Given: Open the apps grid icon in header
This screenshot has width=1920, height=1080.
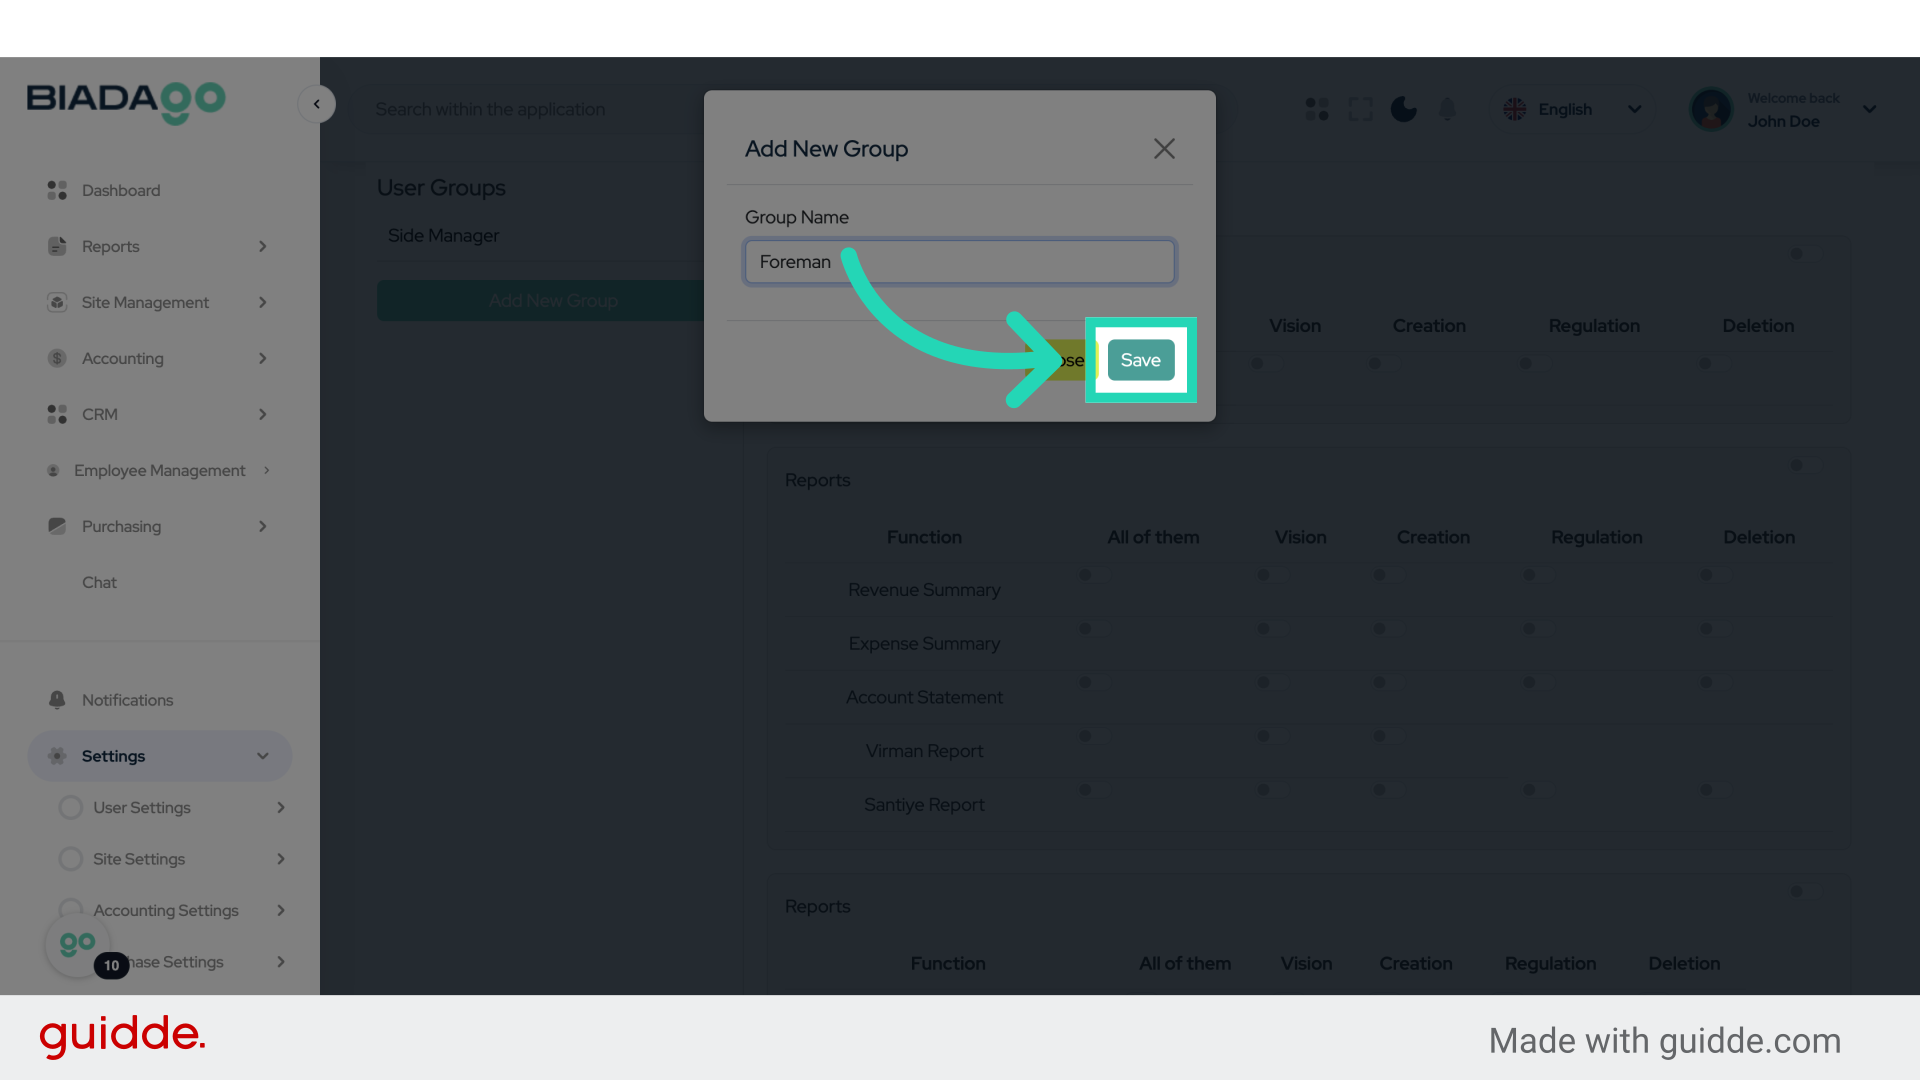Looking at the screenshot, I should [x=1316, y=109].
